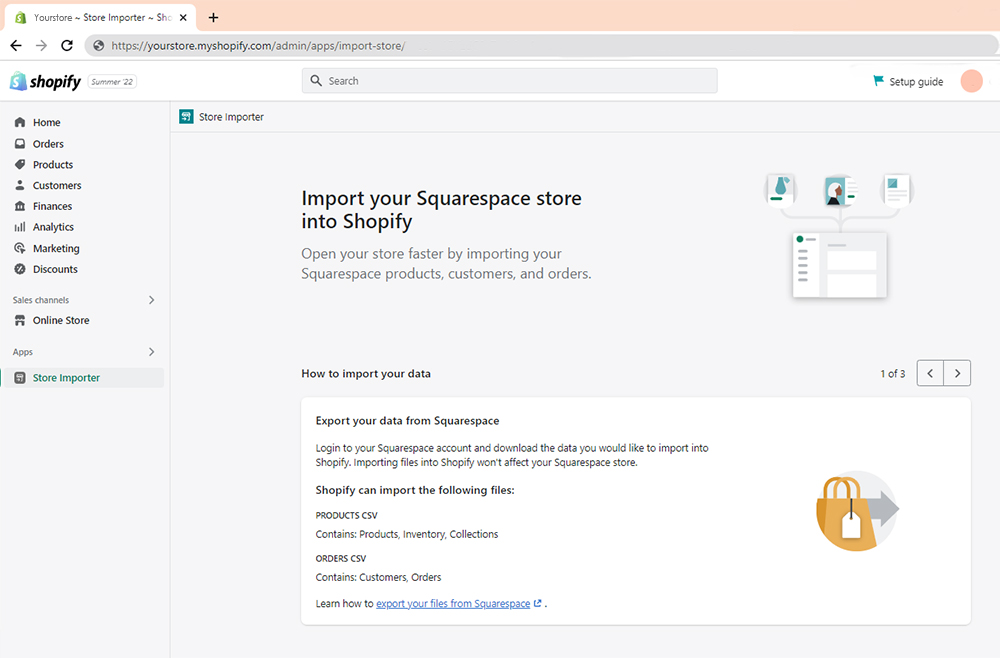Click the Finances bank icon
1000x658 pixels.
tap(20, 206)
